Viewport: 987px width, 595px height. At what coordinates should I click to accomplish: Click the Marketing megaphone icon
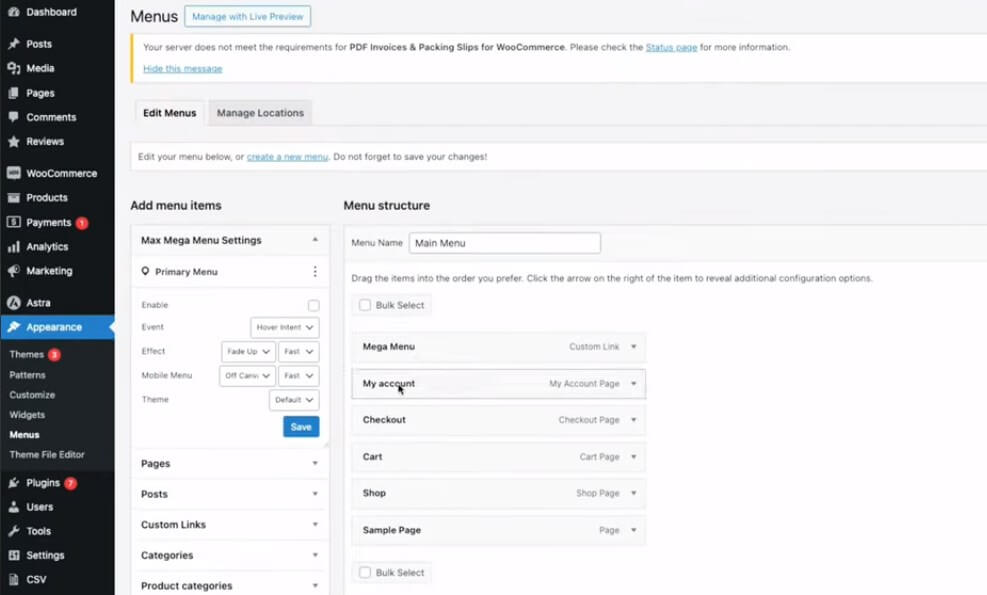pyautogui.click(x=13, y=271)
